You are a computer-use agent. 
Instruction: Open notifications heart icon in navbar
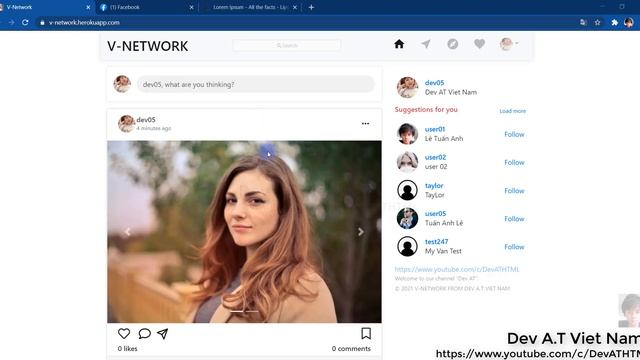(x=480, y=44)
